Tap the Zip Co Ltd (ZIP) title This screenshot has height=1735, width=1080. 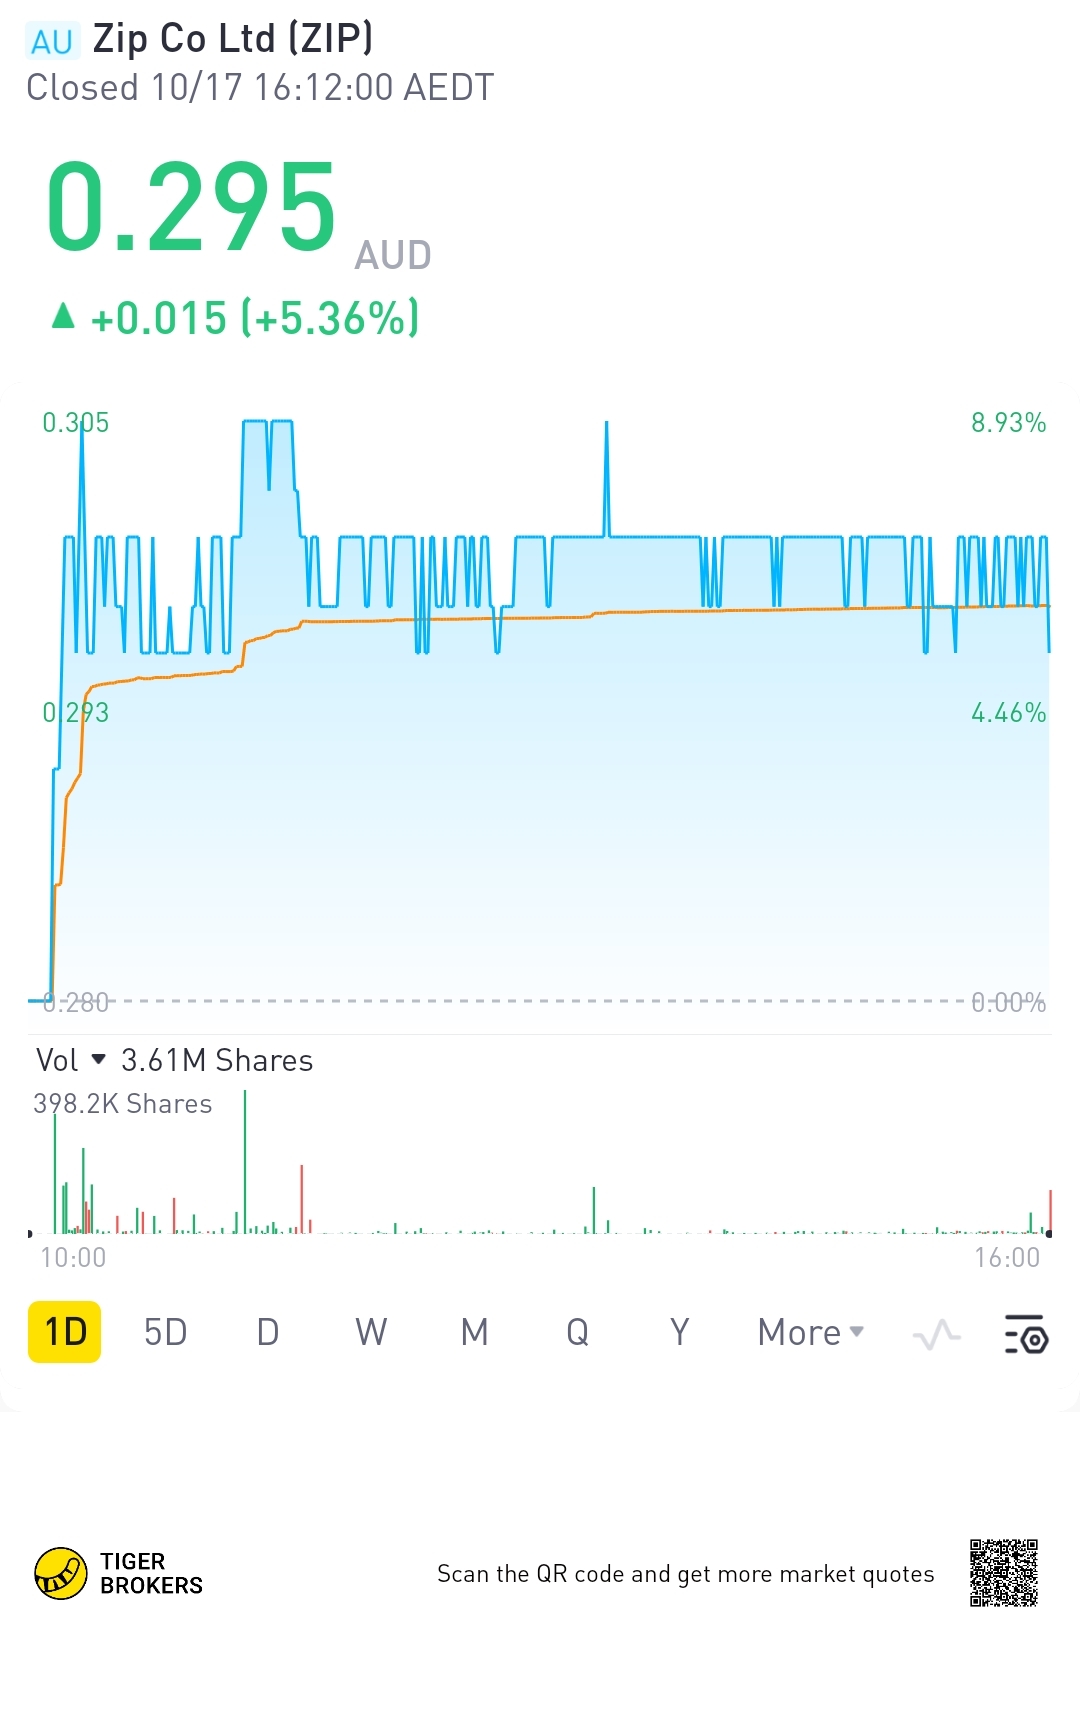coord(233,40)
